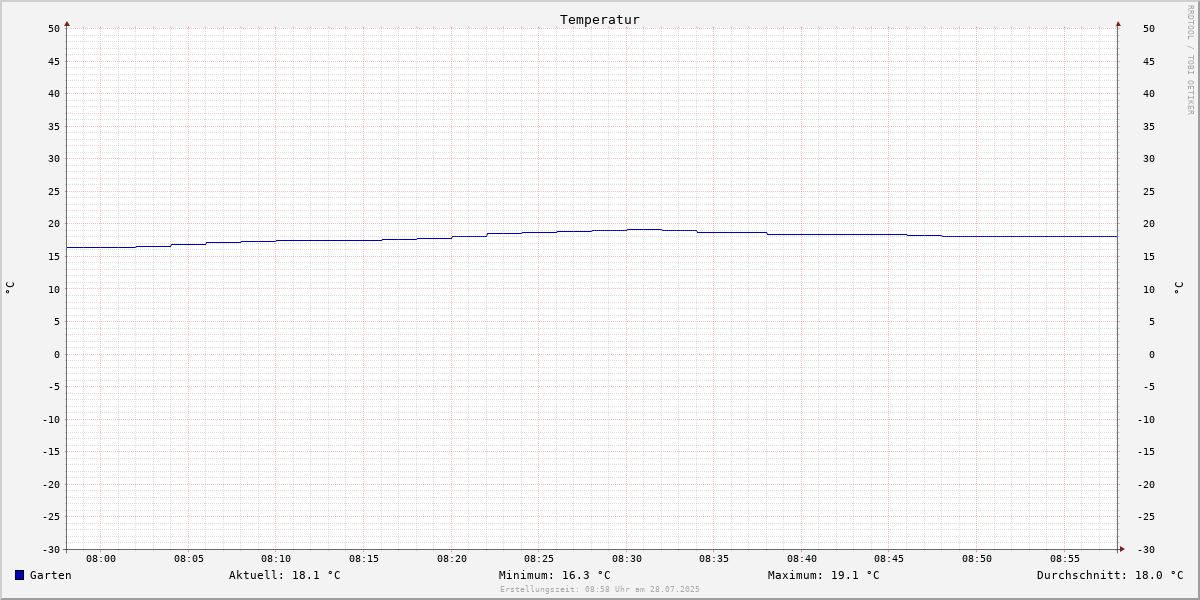Click the 08:40 time axis label

pyautogui.click(x=802, y=559)
